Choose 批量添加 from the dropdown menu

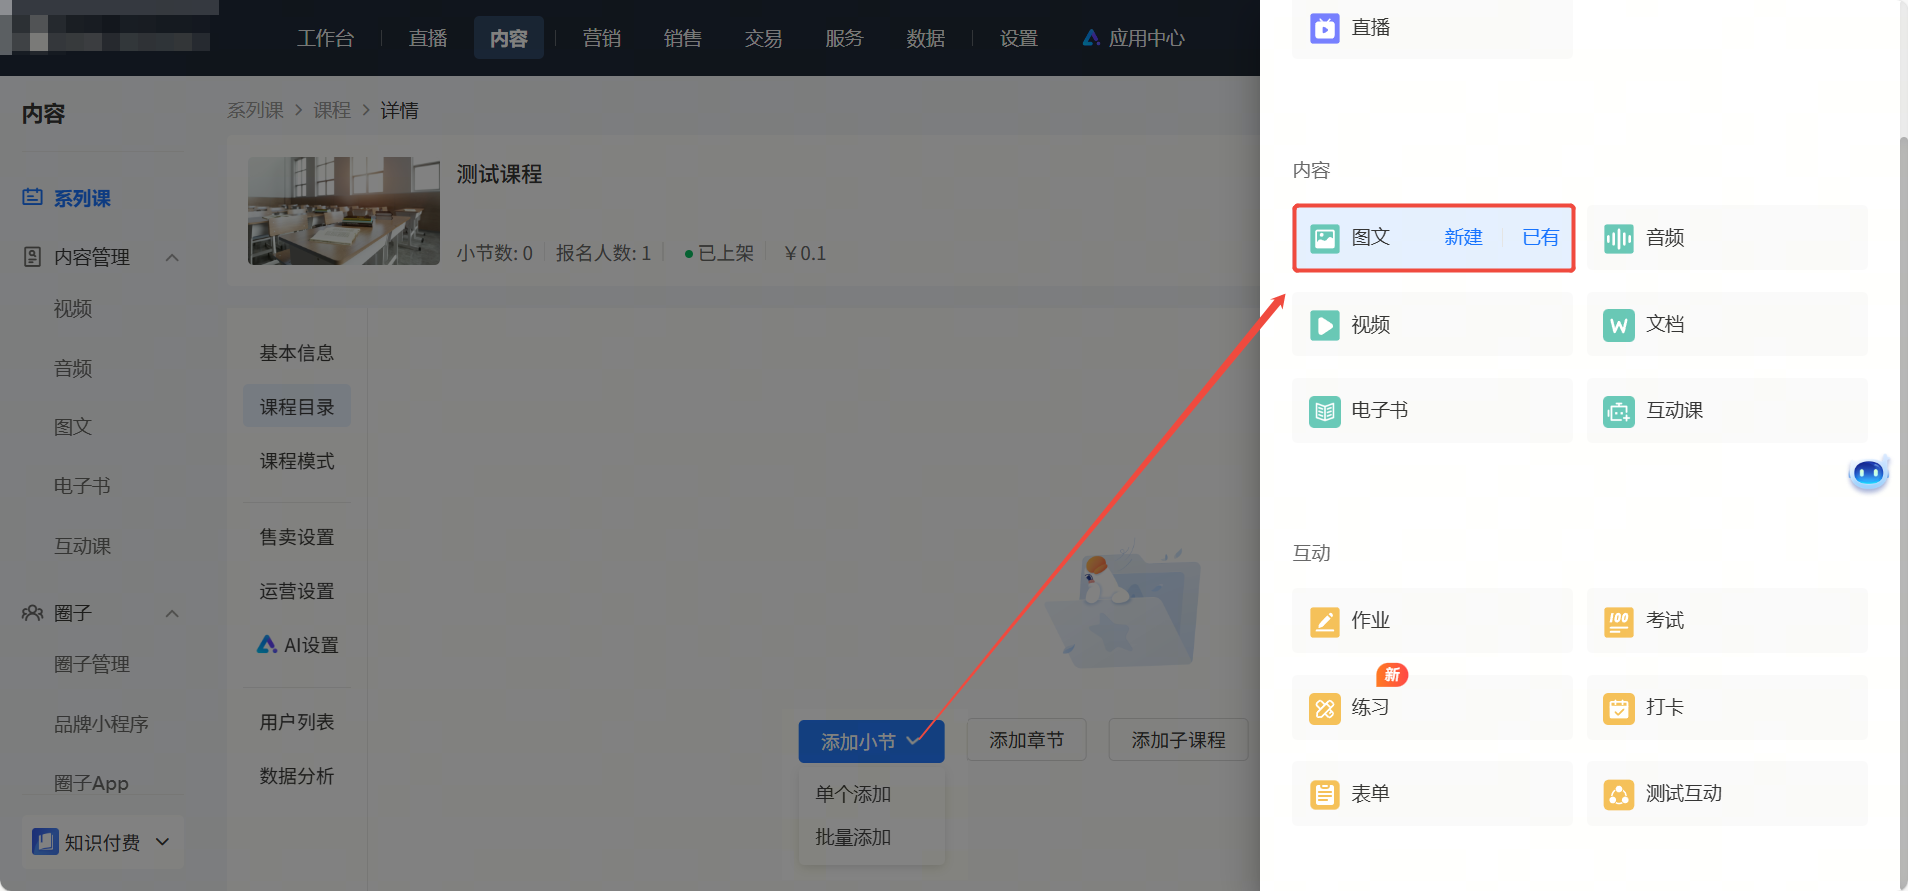point(853,837)
